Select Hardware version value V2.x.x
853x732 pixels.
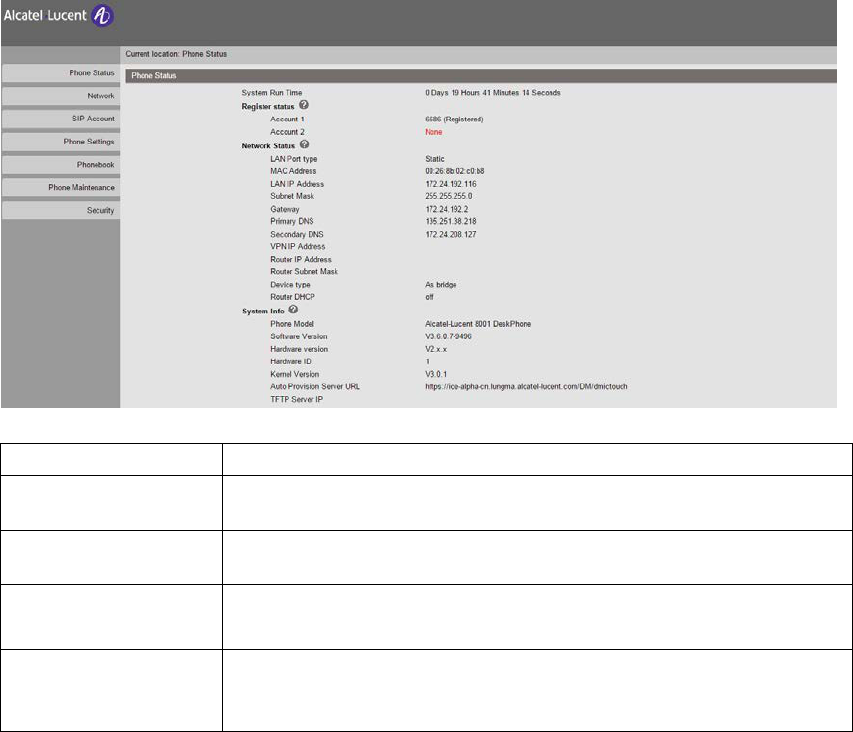pyautogui.click(x=436, y=349)
